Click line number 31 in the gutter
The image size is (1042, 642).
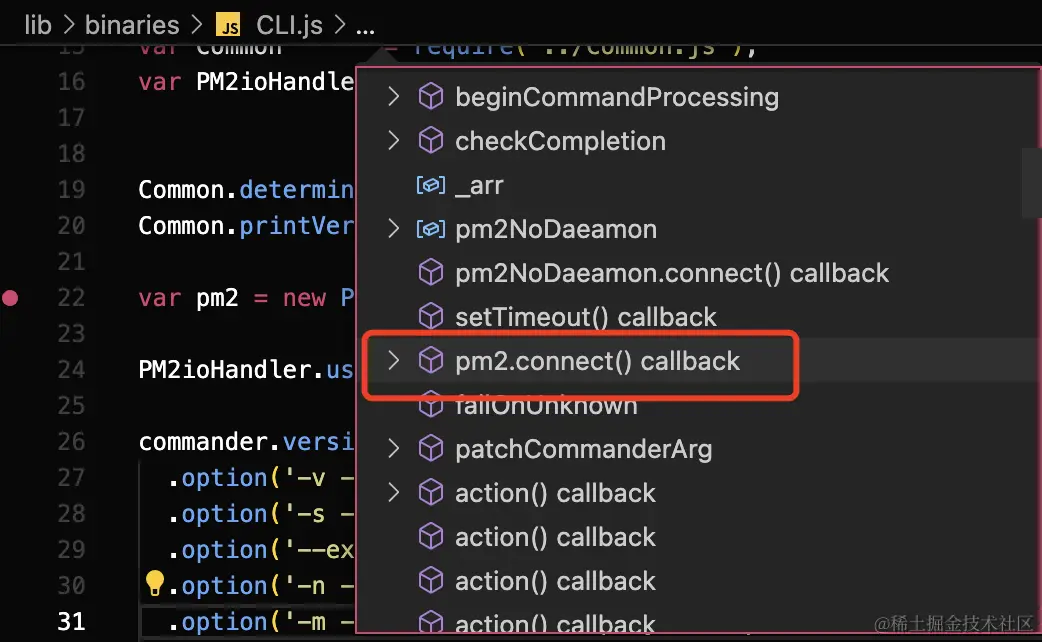point(71,621)
